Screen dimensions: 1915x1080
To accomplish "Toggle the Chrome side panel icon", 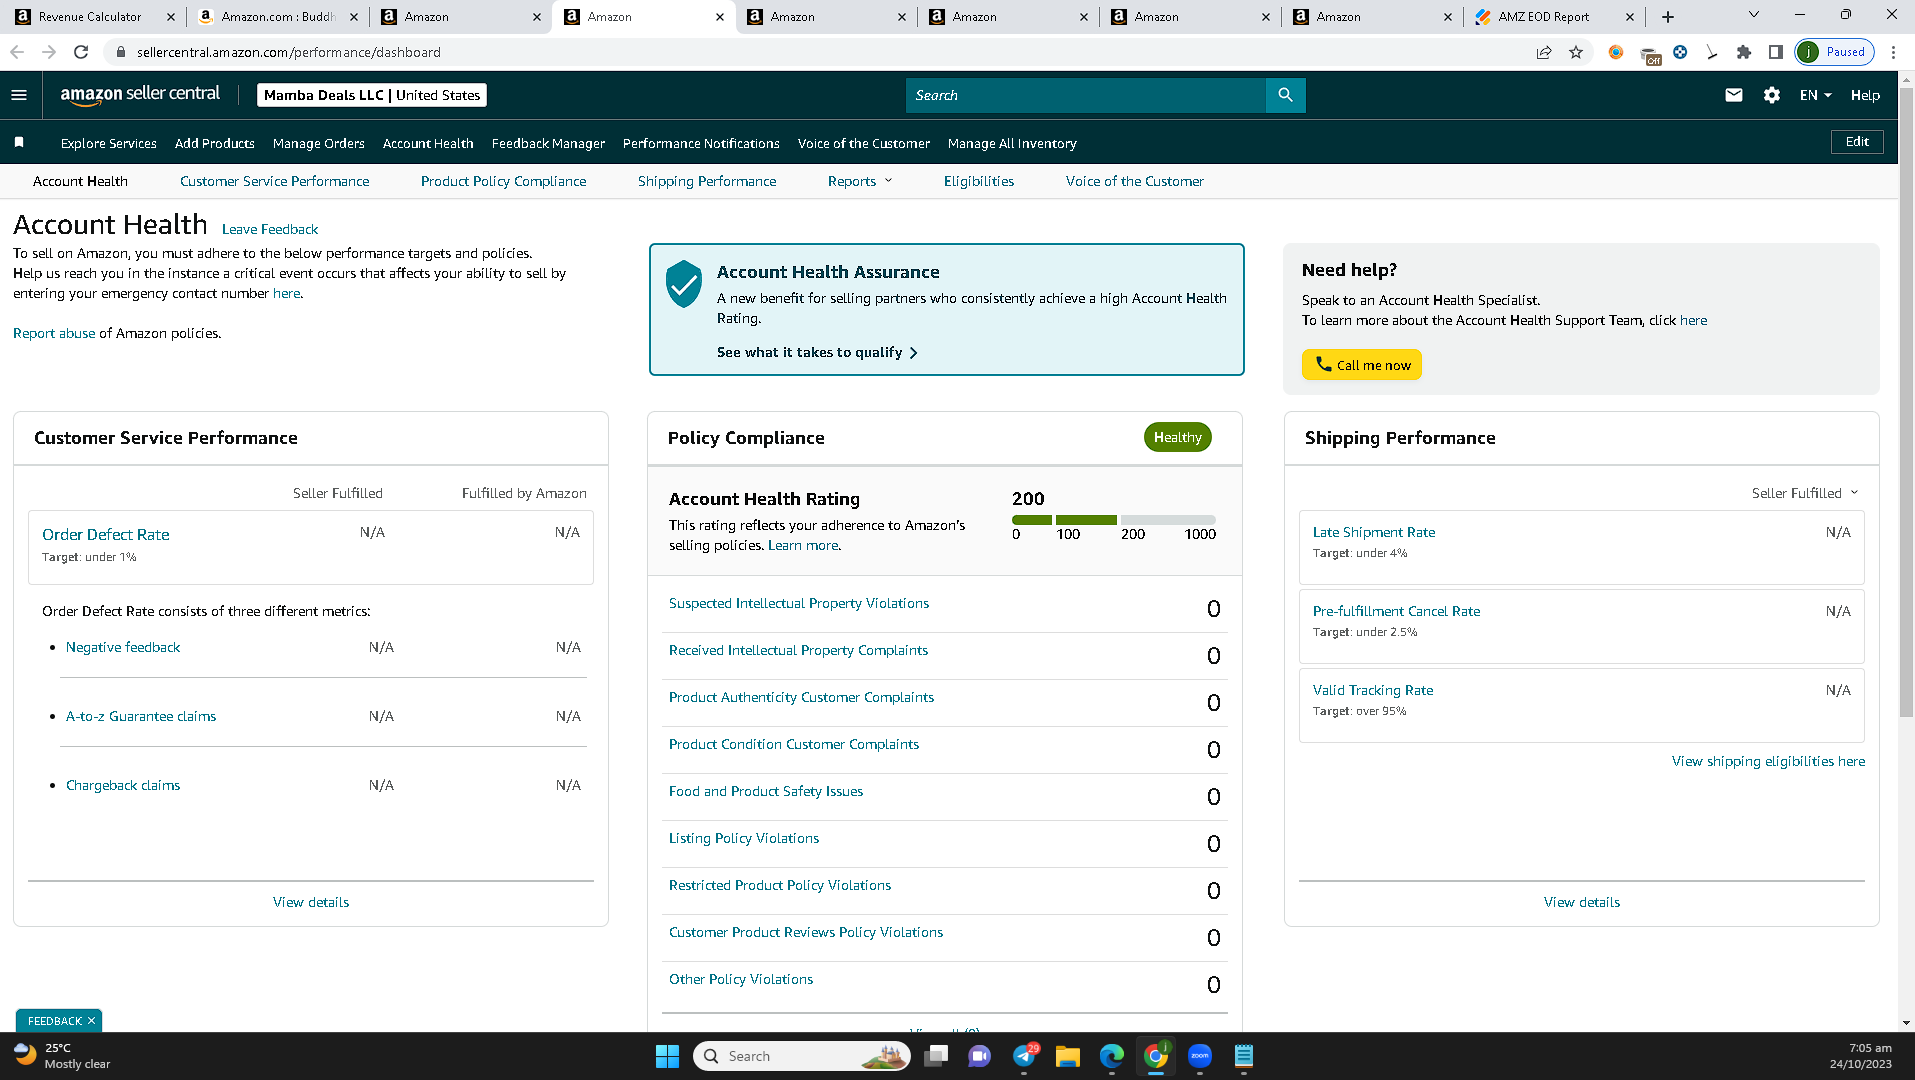I will coord(1776,52).
